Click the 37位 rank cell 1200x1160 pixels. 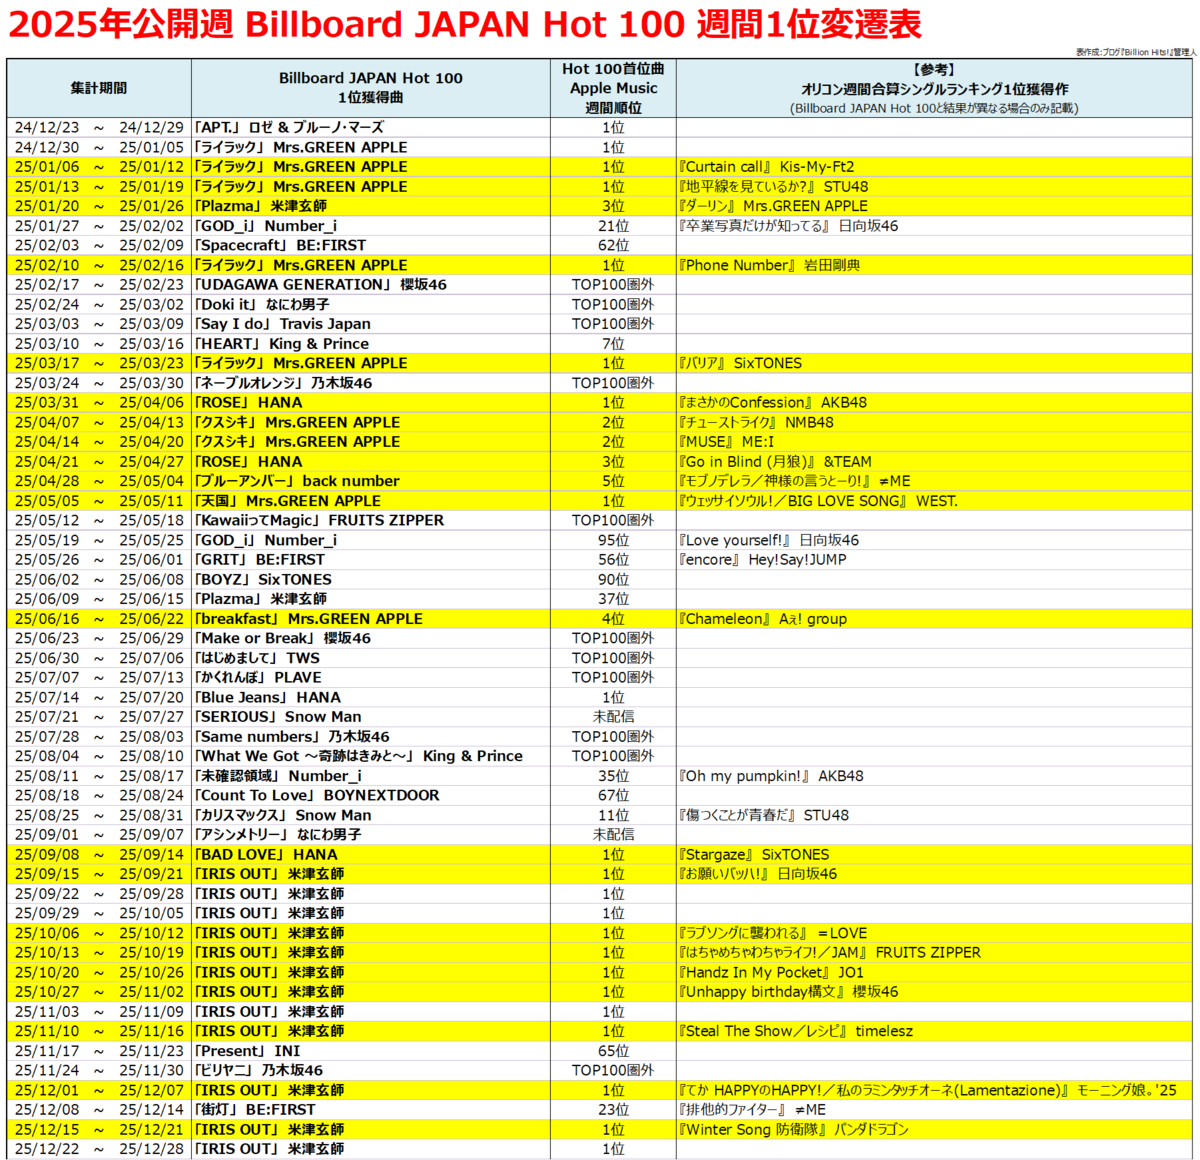[613, 599]
